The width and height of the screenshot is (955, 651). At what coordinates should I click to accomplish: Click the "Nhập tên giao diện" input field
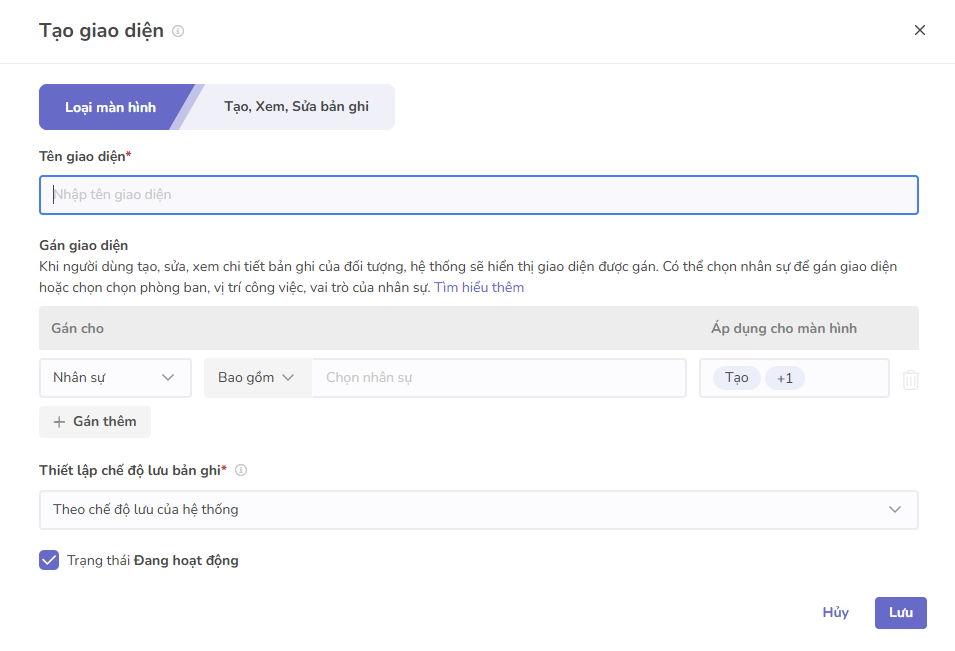[x=478, y=194]
